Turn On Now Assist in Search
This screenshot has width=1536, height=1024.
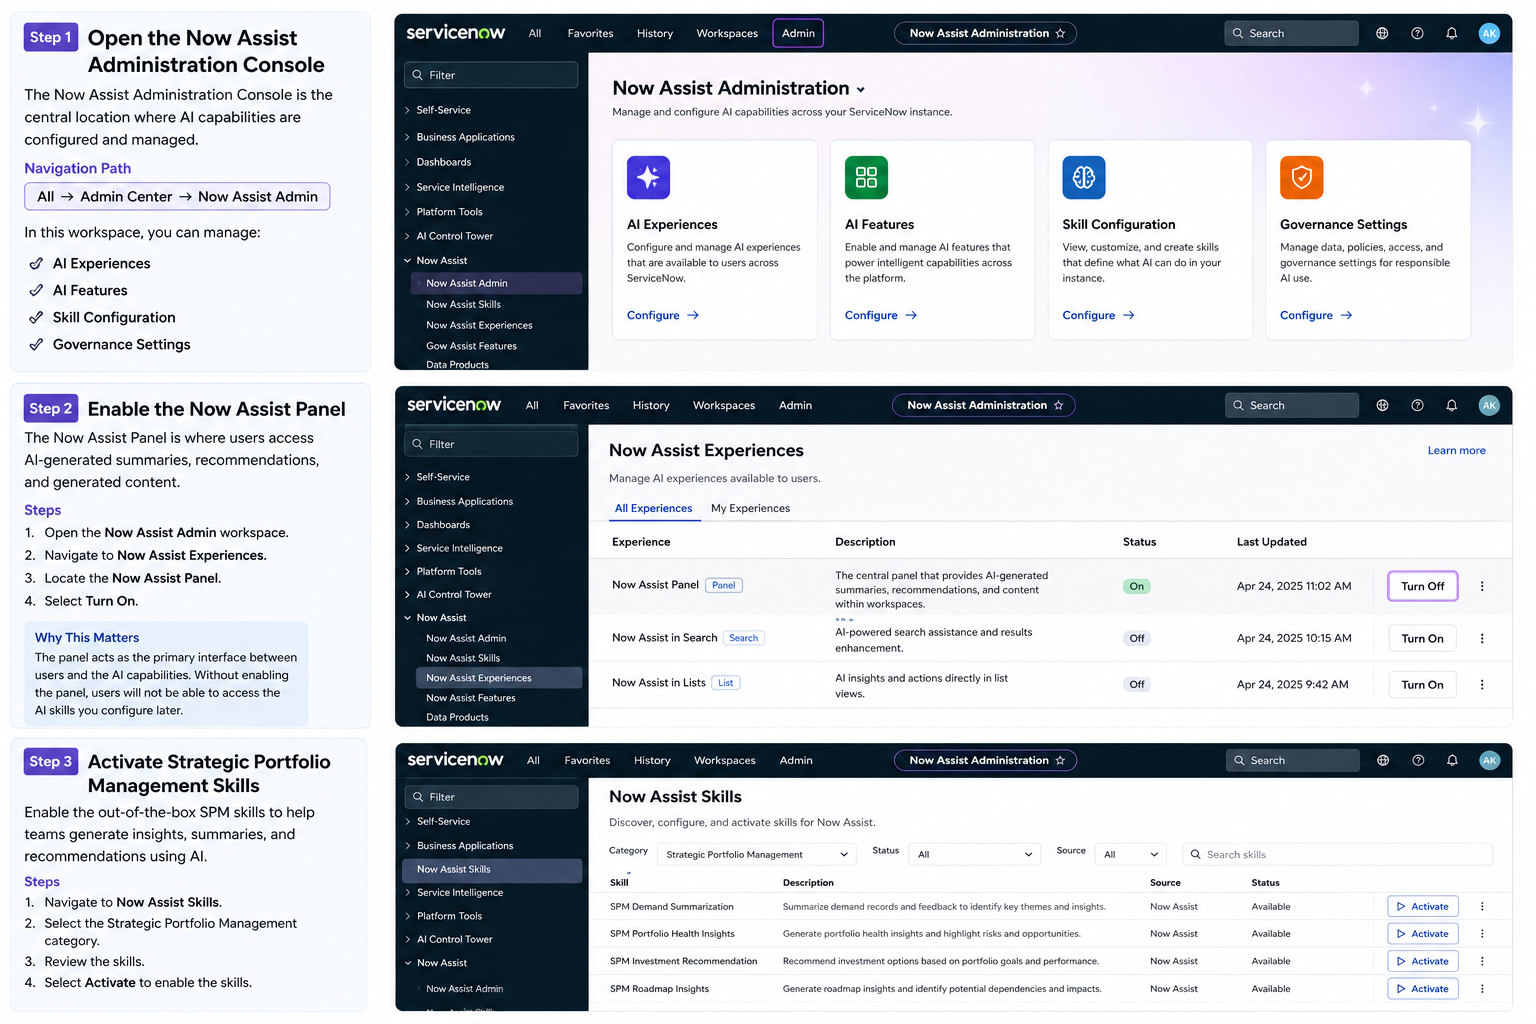[x=1422, y=638]
